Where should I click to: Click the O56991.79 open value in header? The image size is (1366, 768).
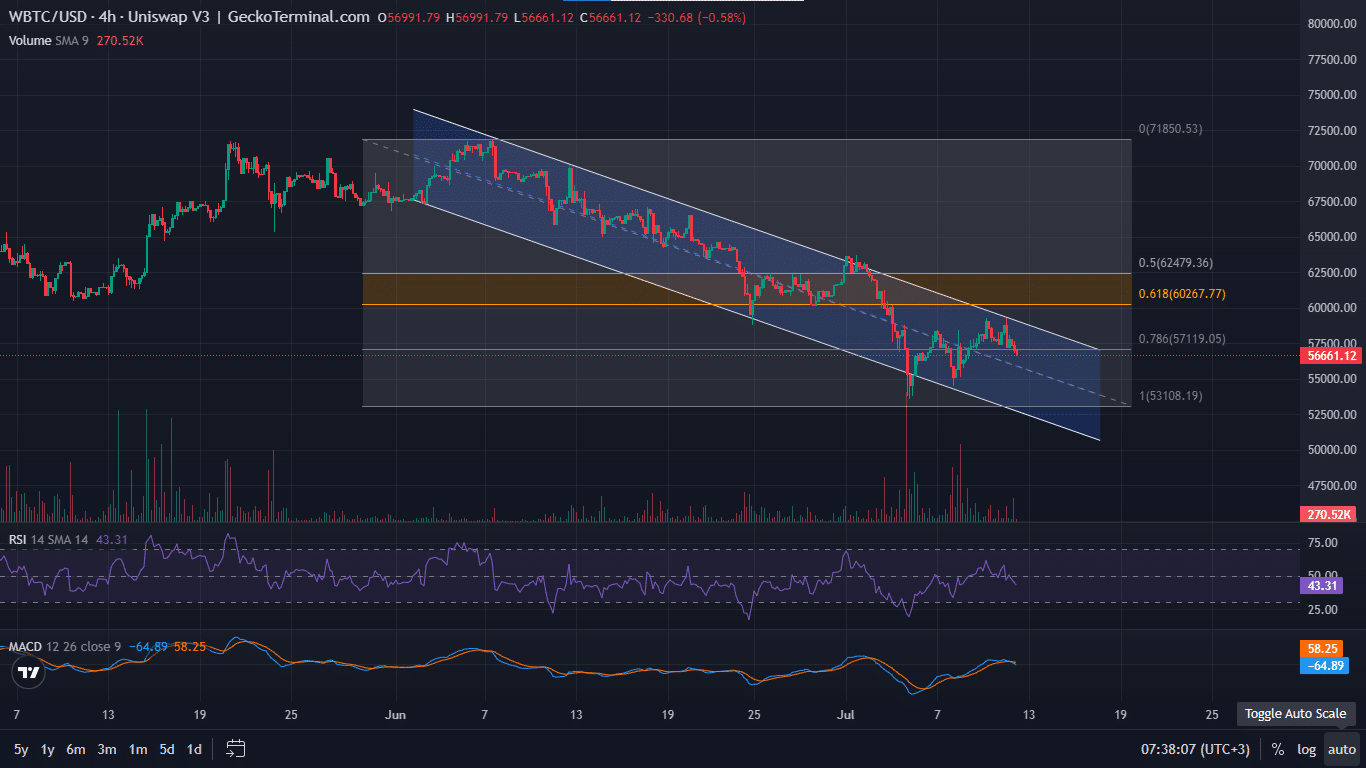(409, 18)
